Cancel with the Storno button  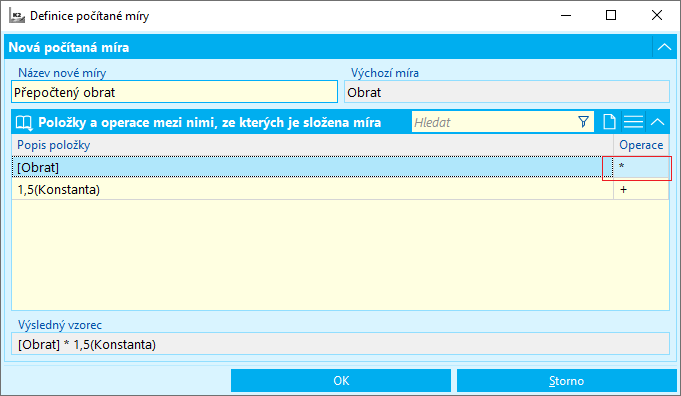click(566, 380)
